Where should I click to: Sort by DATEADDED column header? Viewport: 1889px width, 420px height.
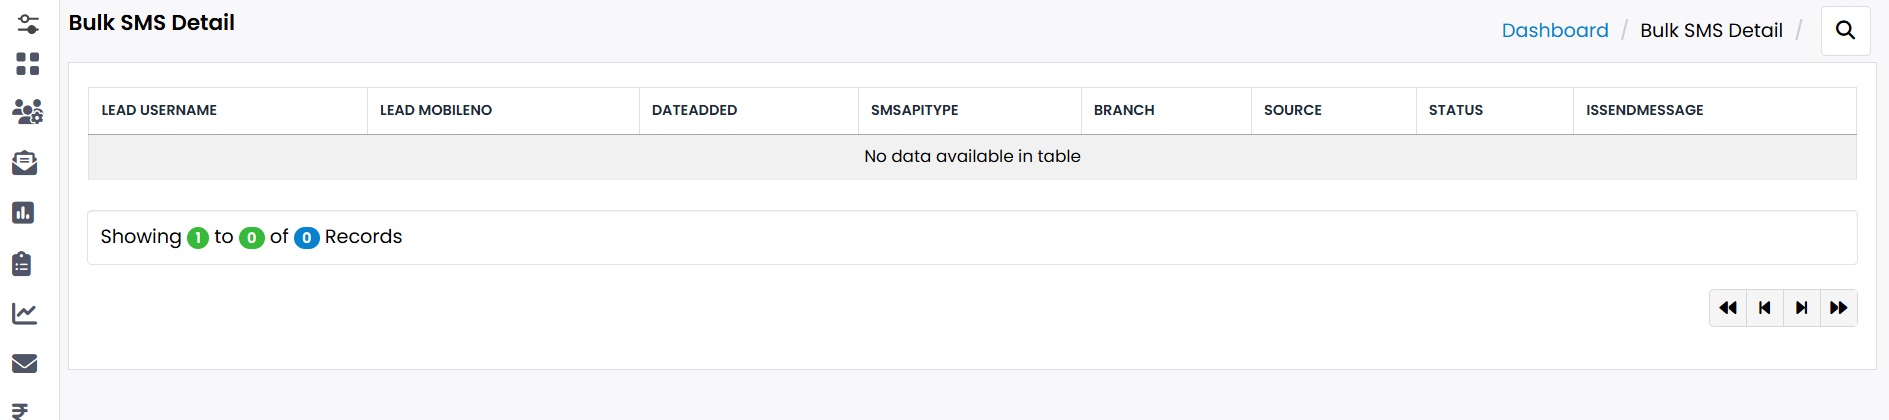click(x=694, y=110)
